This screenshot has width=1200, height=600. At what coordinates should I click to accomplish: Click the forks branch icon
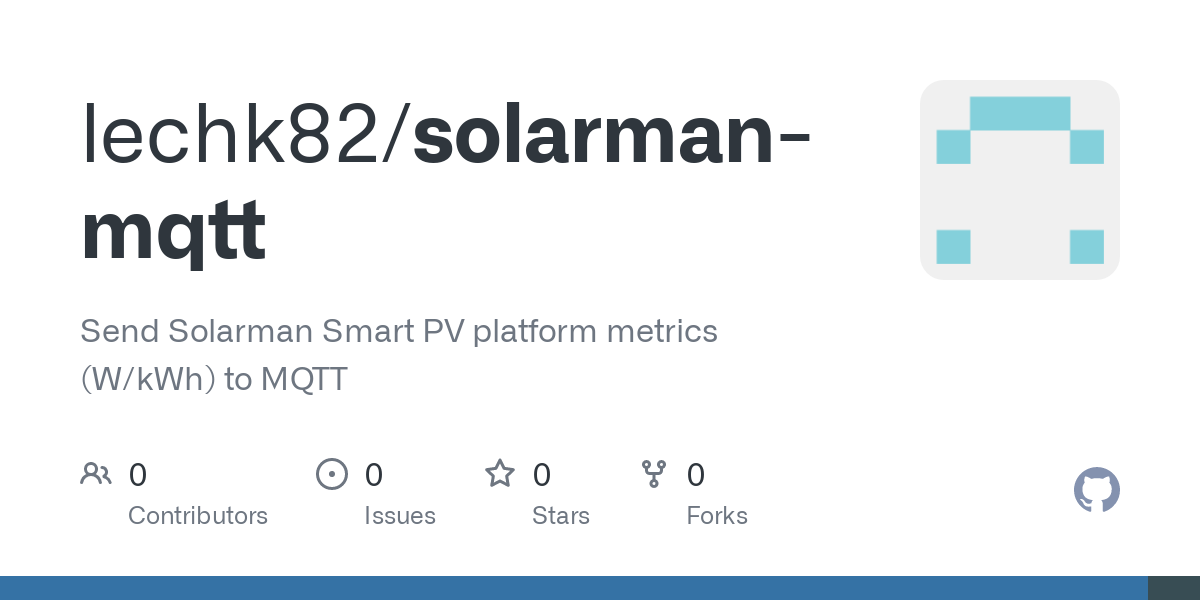pyautogui.click(x=654, y=473)
